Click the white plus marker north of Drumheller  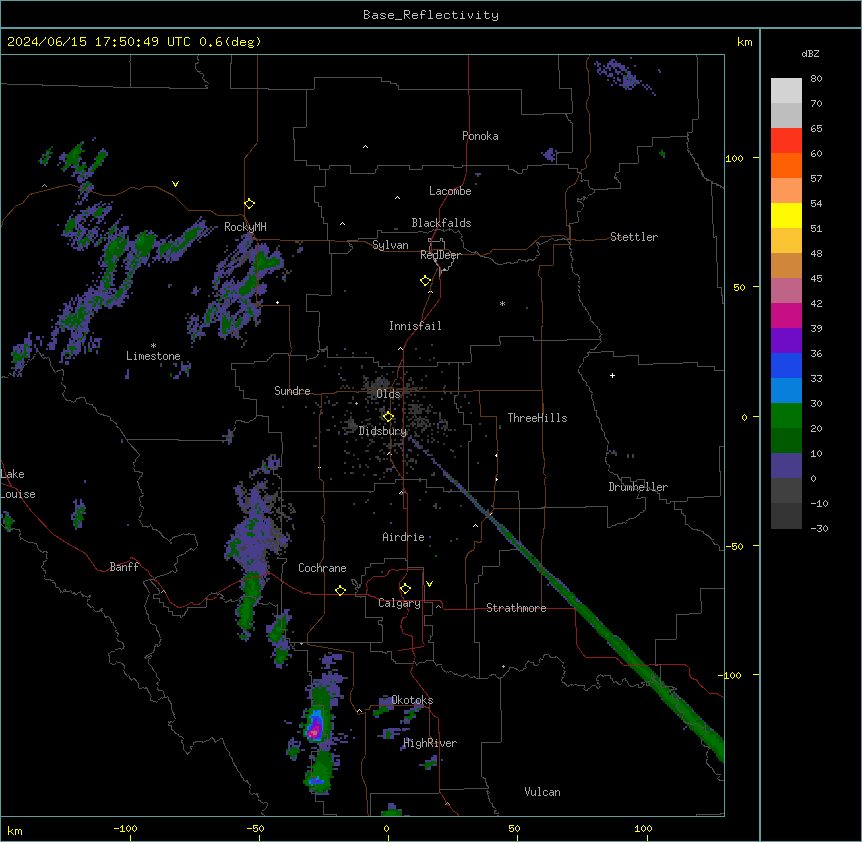[612, 375]
